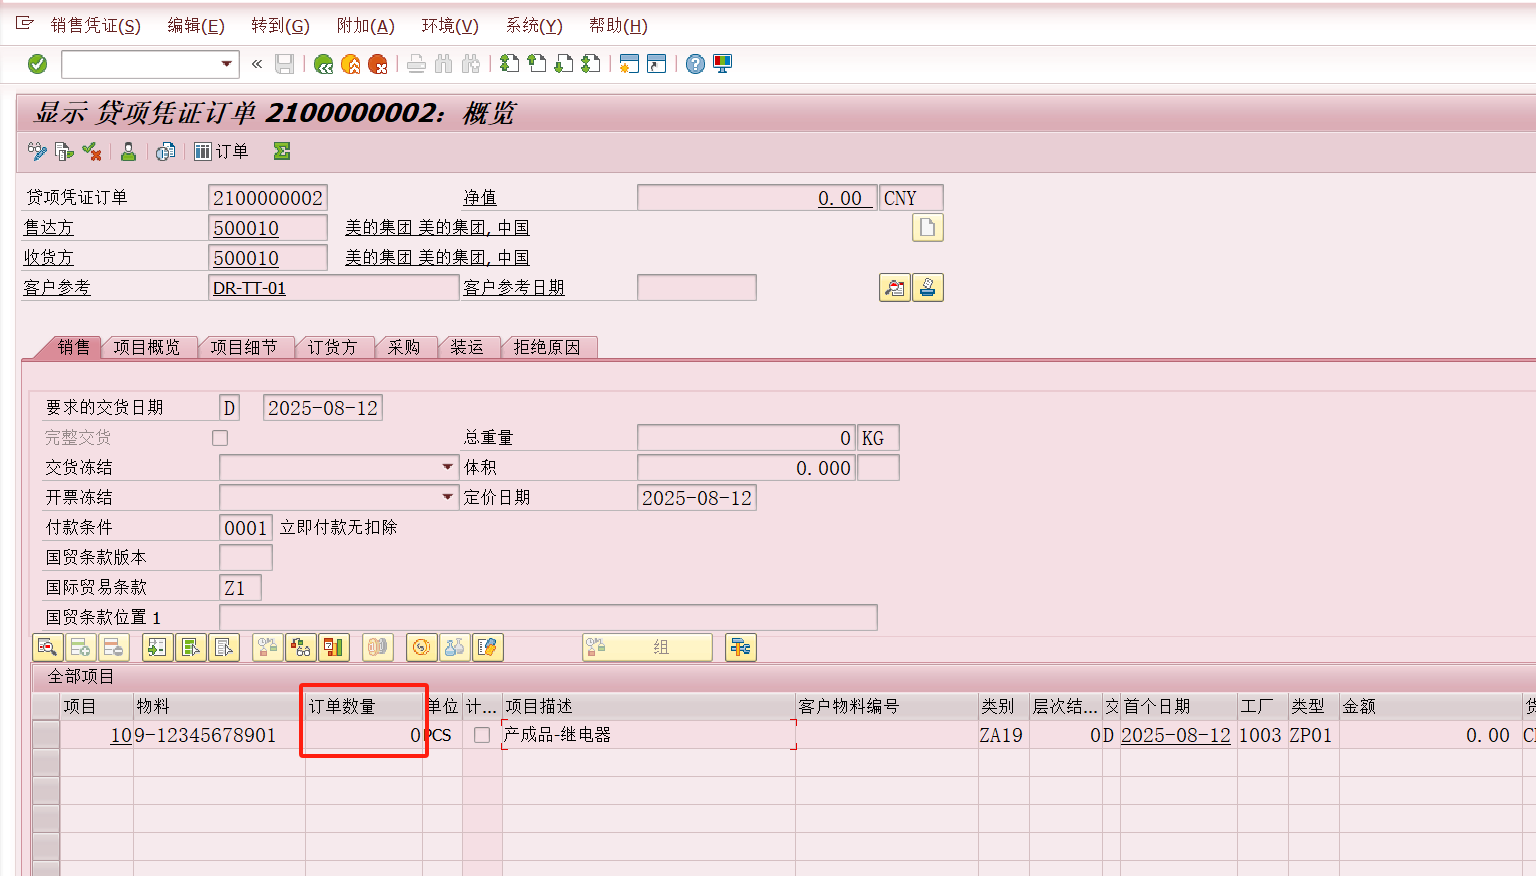1536x876 pixels.
Task: Click first date 2025-08-12 in item row
Action: [x=1176, y=735]
